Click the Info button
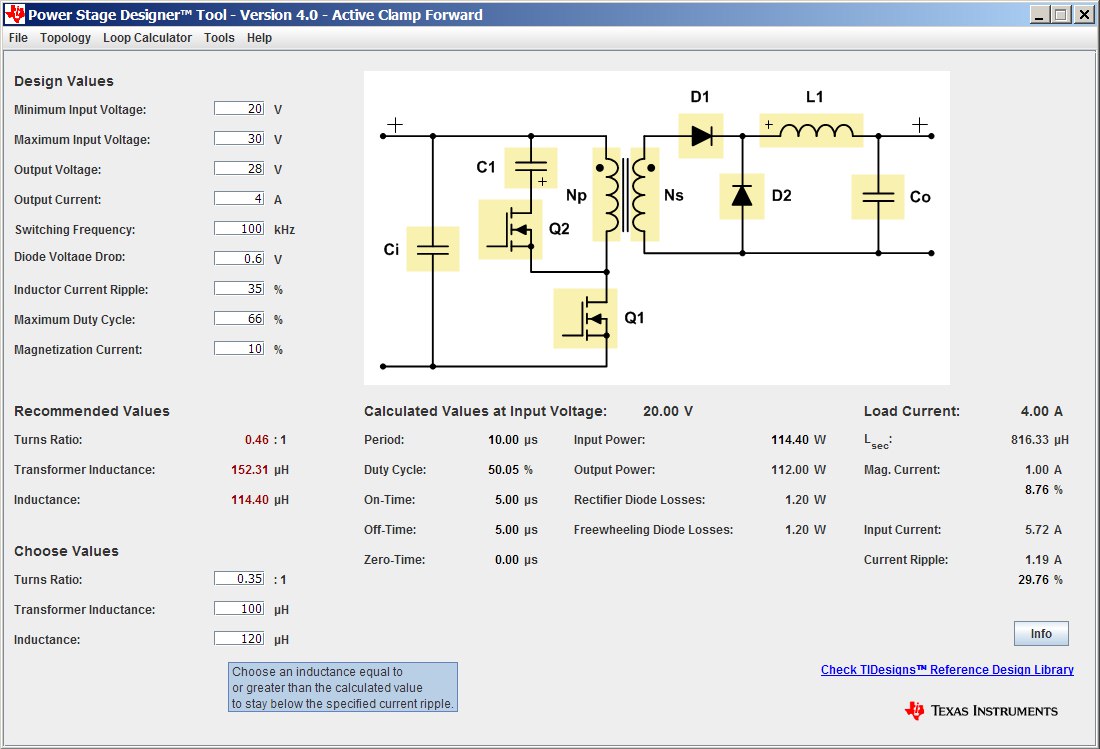Image resolution: width=1100 pixels, height=749 pixels. [1041, 633]
